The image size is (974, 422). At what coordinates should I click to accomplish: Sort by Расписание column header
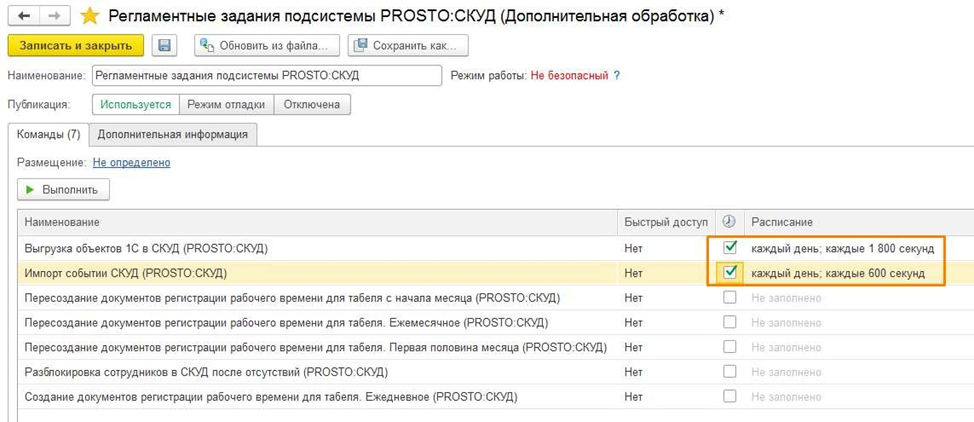click(x=782, y=221)
